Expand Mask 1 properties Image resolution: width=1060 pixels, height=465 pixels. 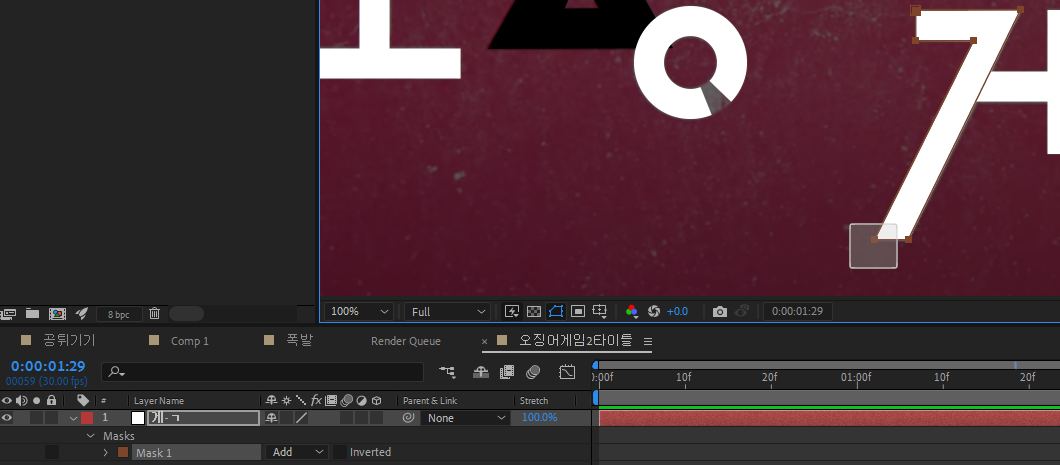(x=105, y=452)
